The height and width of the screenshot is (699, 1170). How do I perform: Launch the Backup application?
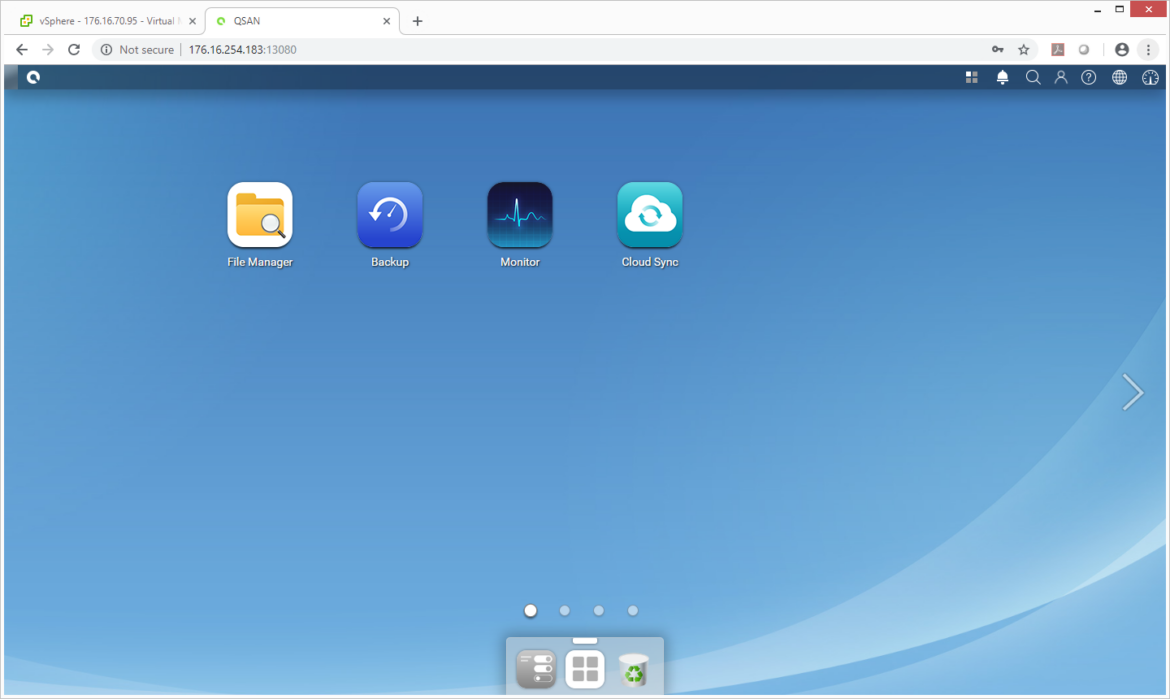tap(390, 215)
